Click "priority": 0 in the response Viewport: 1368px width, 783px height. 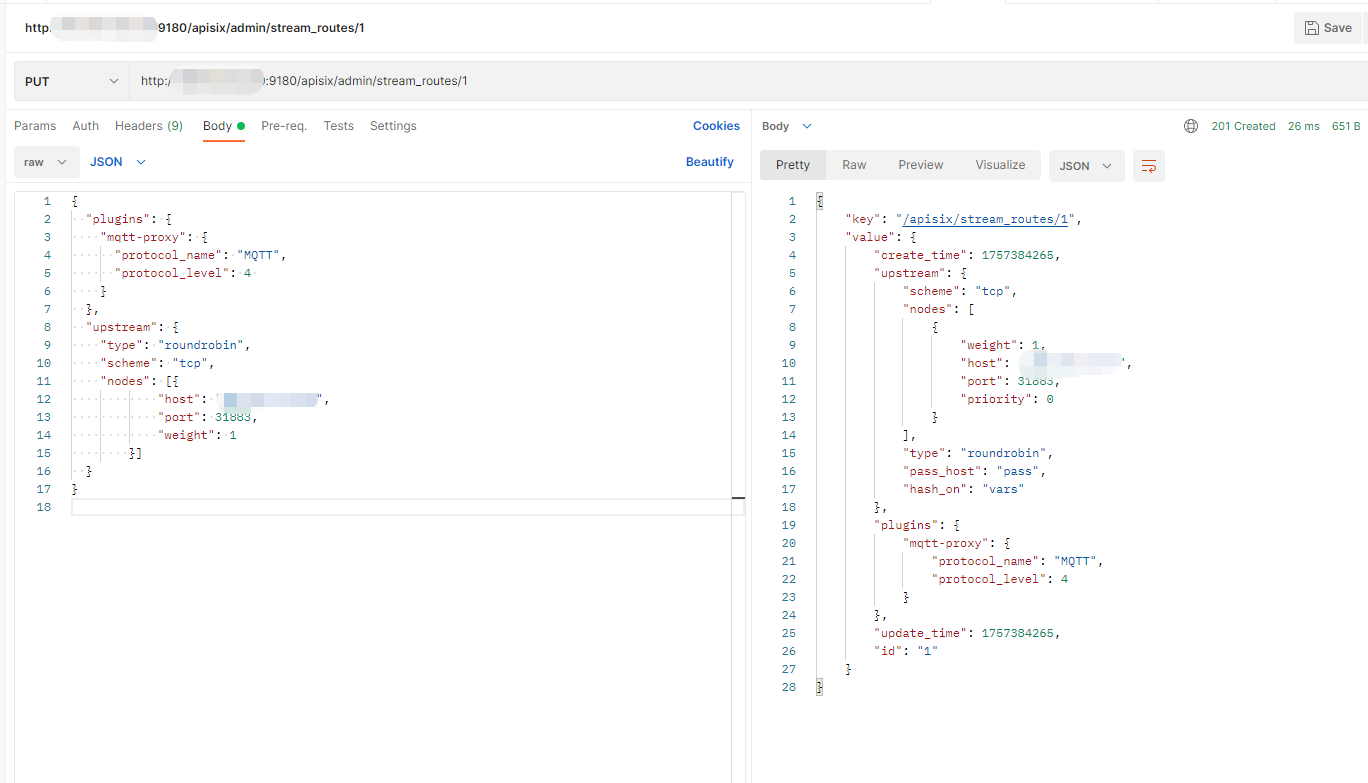(1006, 399)
